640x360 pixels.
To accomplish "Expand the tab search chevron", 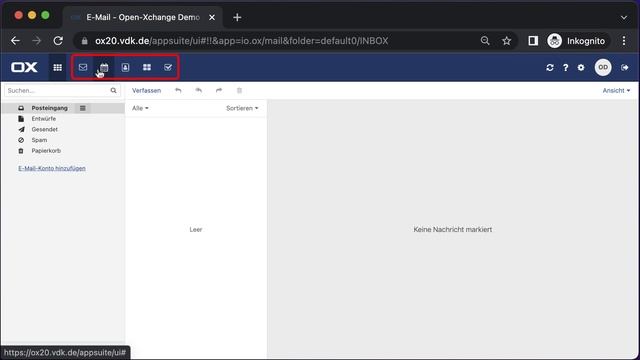I will pyautogui.click(x=624, y=18).
